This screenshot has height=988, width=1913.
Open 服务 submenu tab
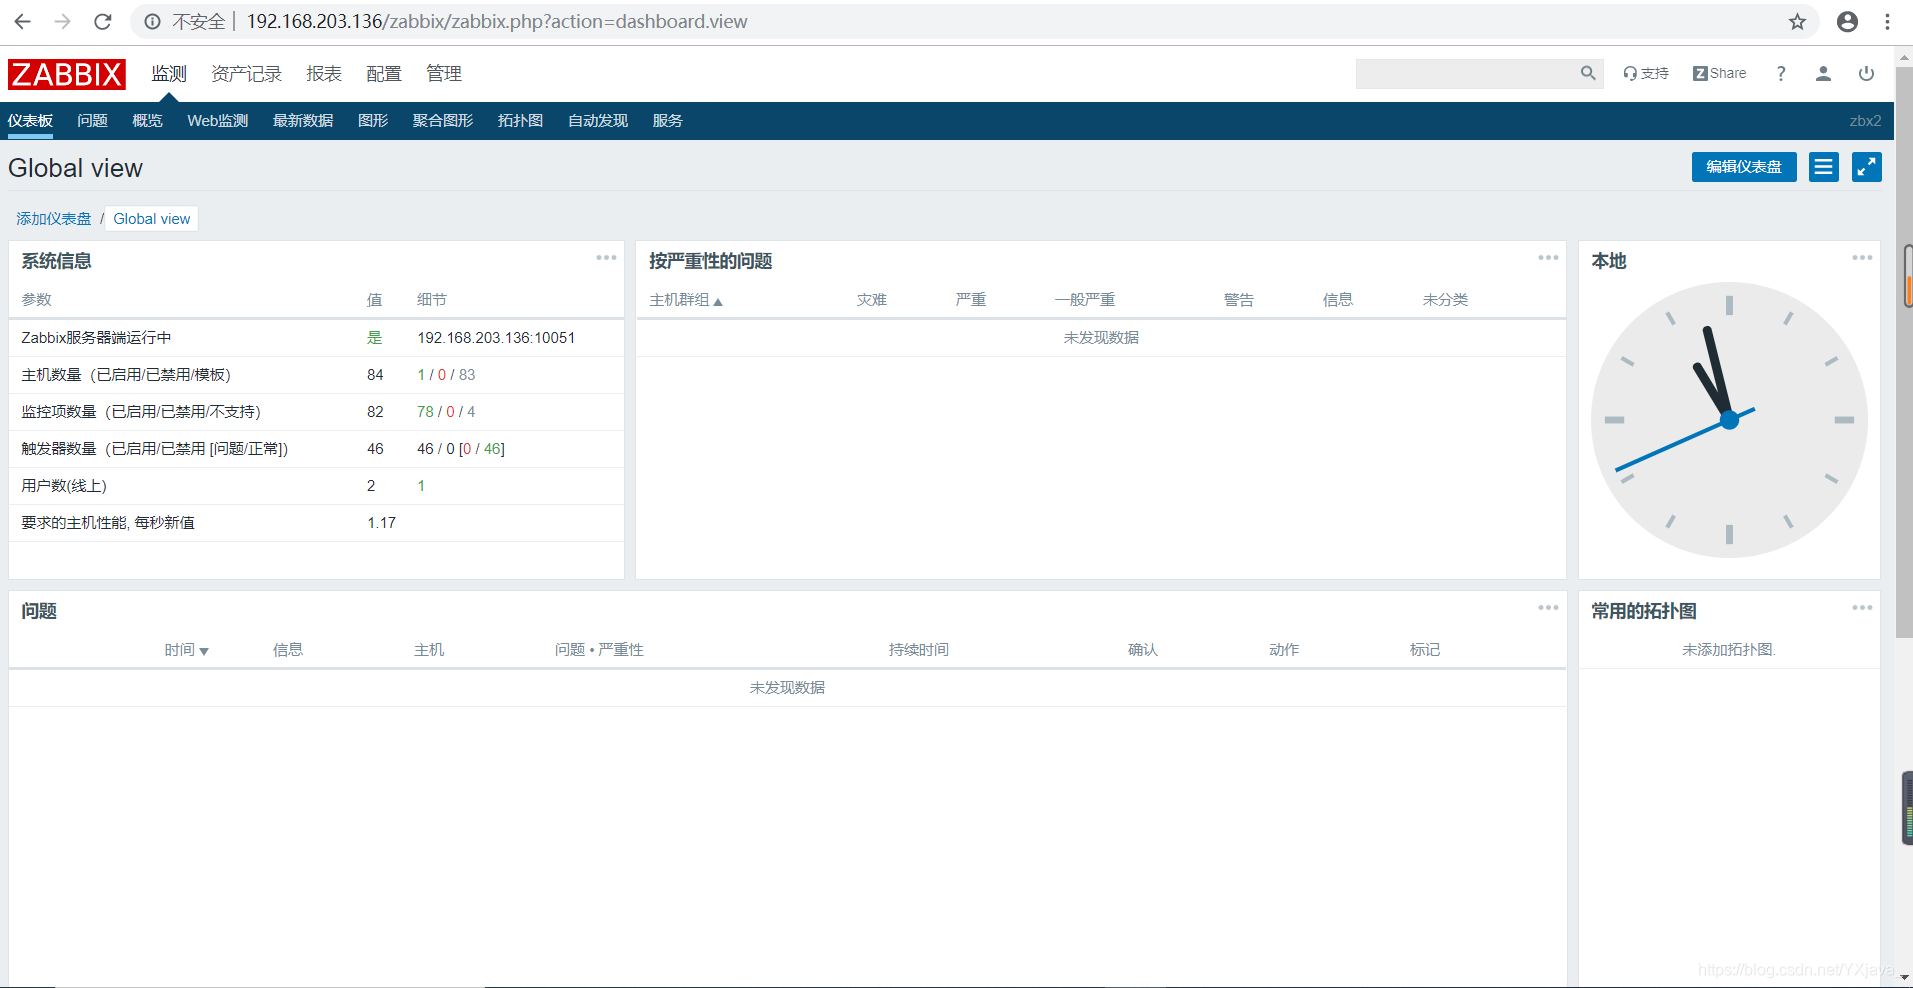[x=667, y=121]
